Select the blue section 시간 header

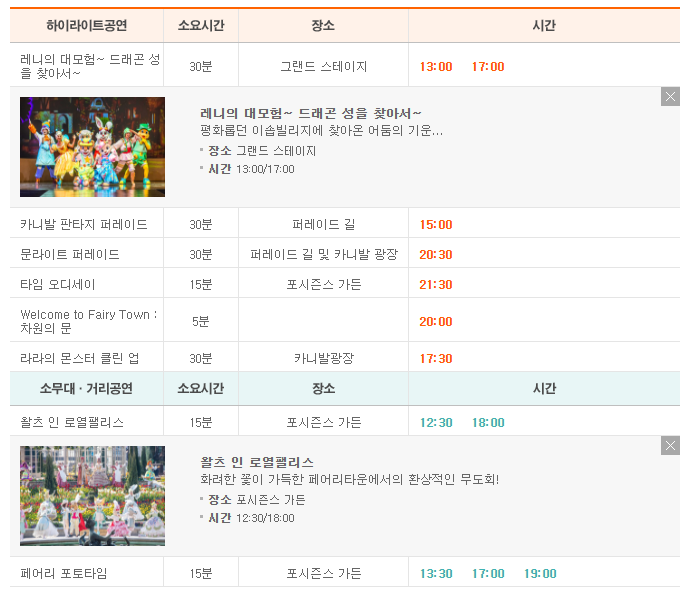click(x=544, y=388)
